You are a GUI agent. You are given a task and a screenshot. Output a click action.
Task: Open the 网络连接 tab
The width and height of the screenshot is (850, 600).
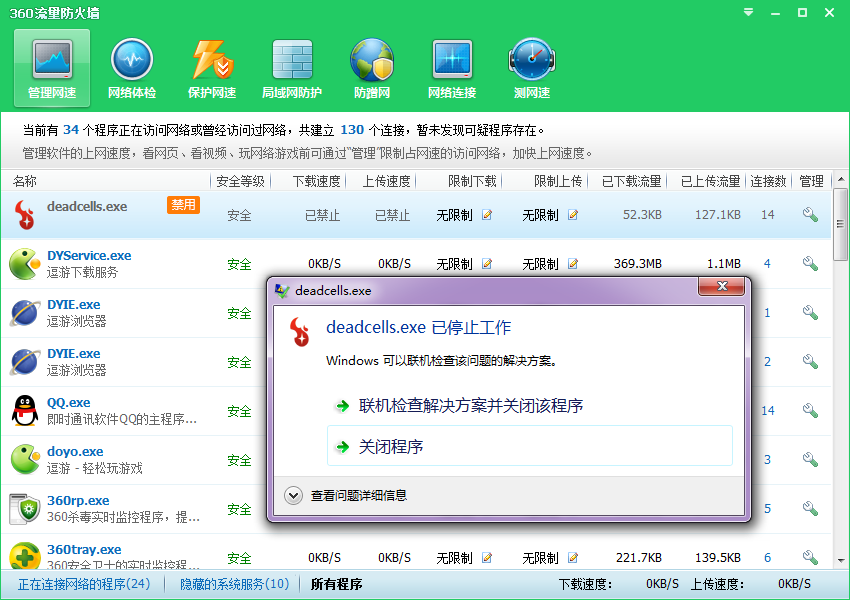452,68
